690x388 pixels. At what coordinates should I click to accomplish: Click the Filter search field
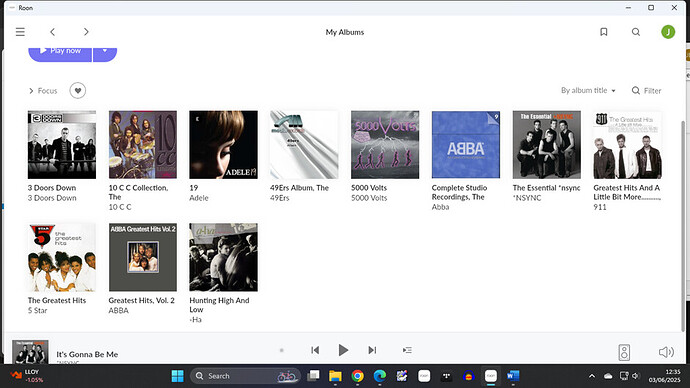[646, 91]
